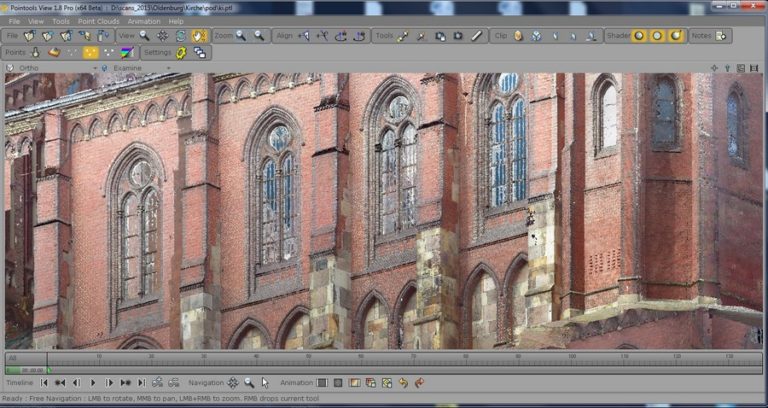Select the white ruler line tool in Tools group
Screen dimensions: 768x408
coord(477,36)
